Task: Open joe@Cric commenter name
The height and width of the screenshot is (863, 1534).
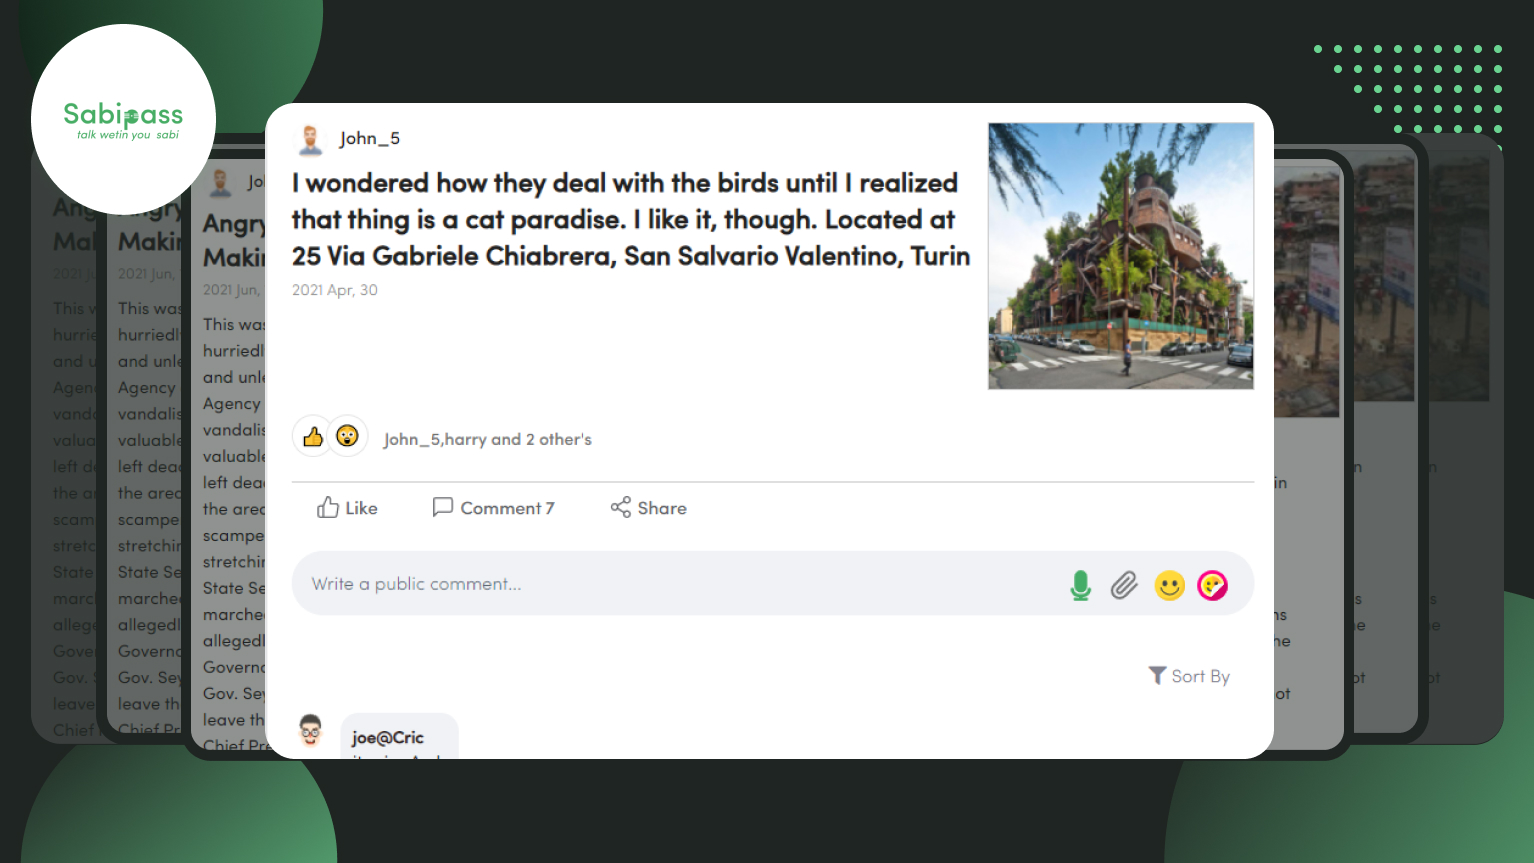Action: (x=388, y=738)
